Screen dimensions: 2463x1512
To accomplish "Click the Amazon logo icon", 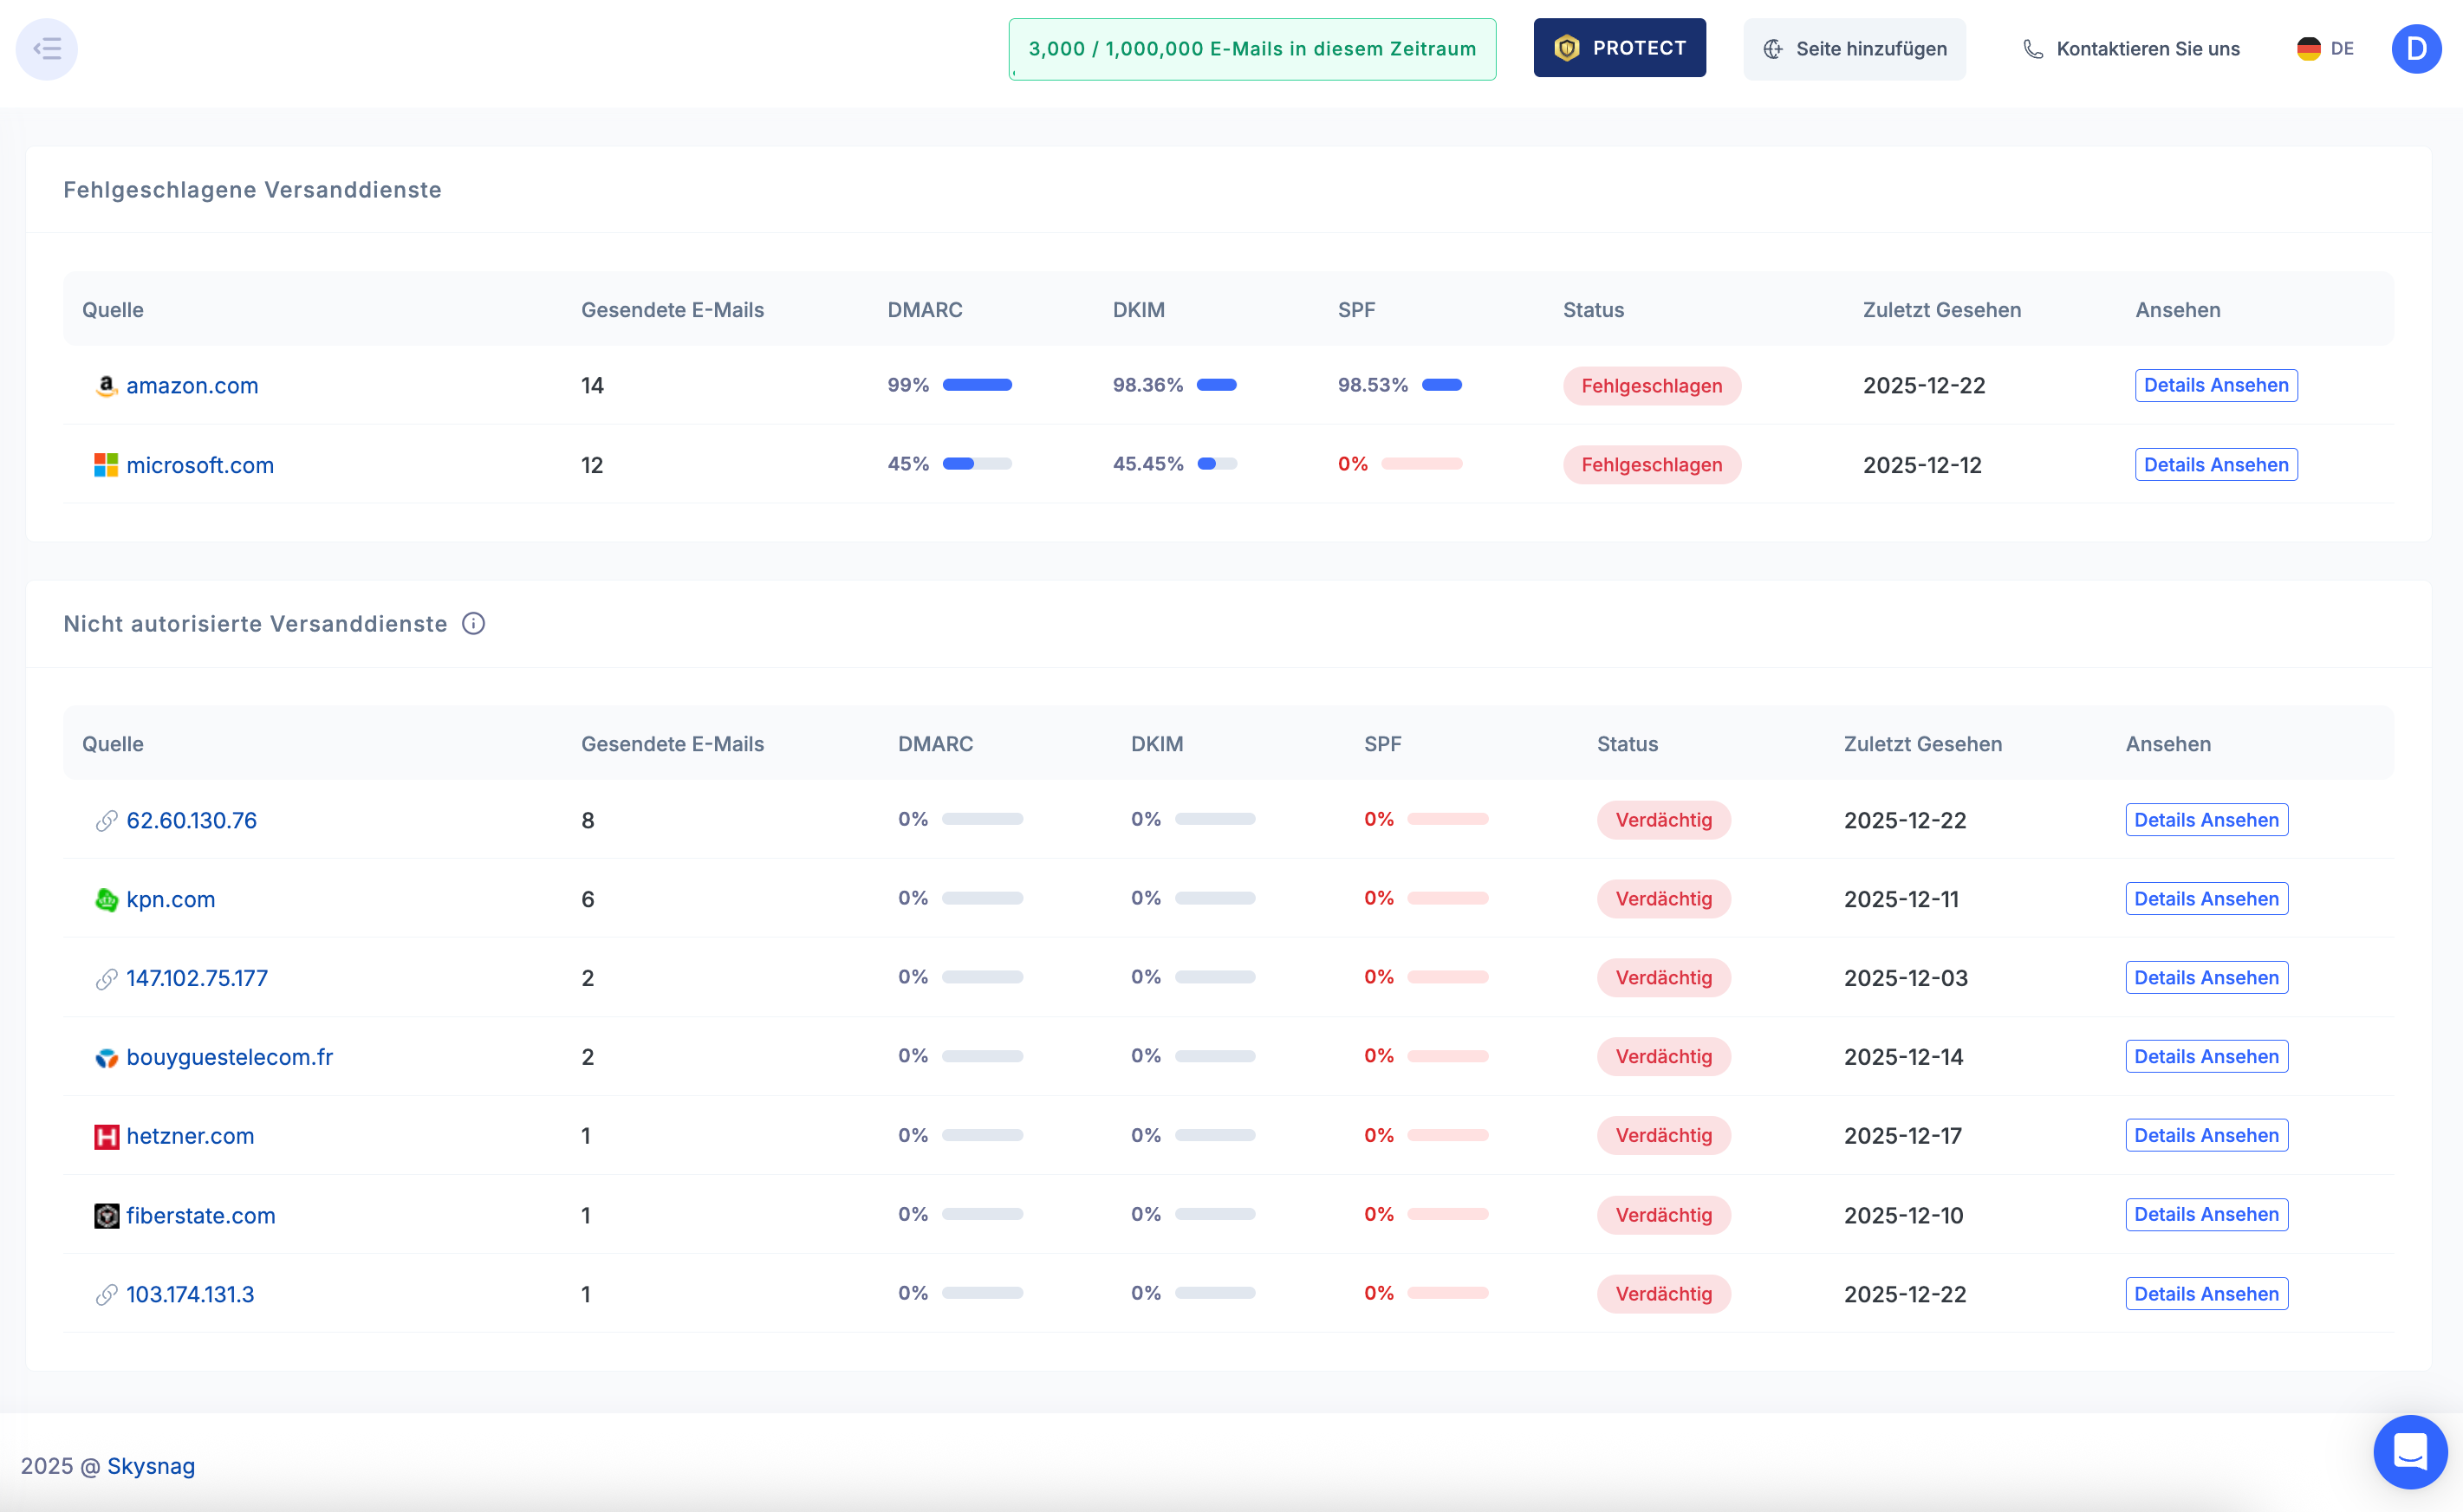I will click(x=106, y=386).
